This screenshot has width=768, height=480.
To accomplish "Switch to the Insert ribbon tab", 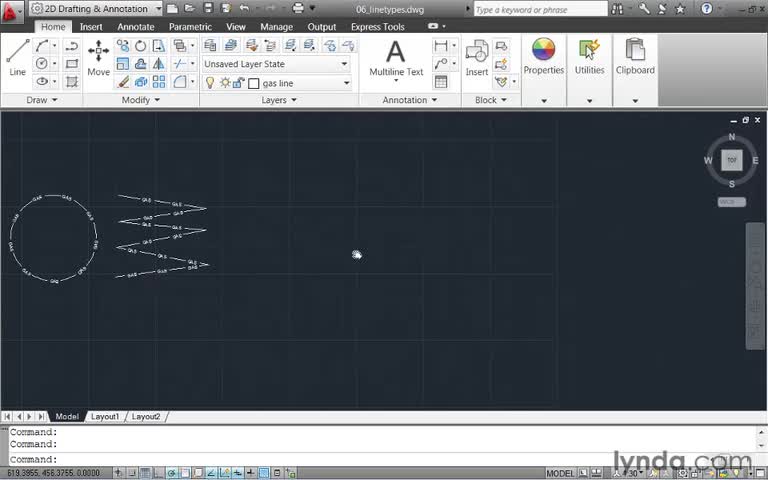I will [91, 27].
